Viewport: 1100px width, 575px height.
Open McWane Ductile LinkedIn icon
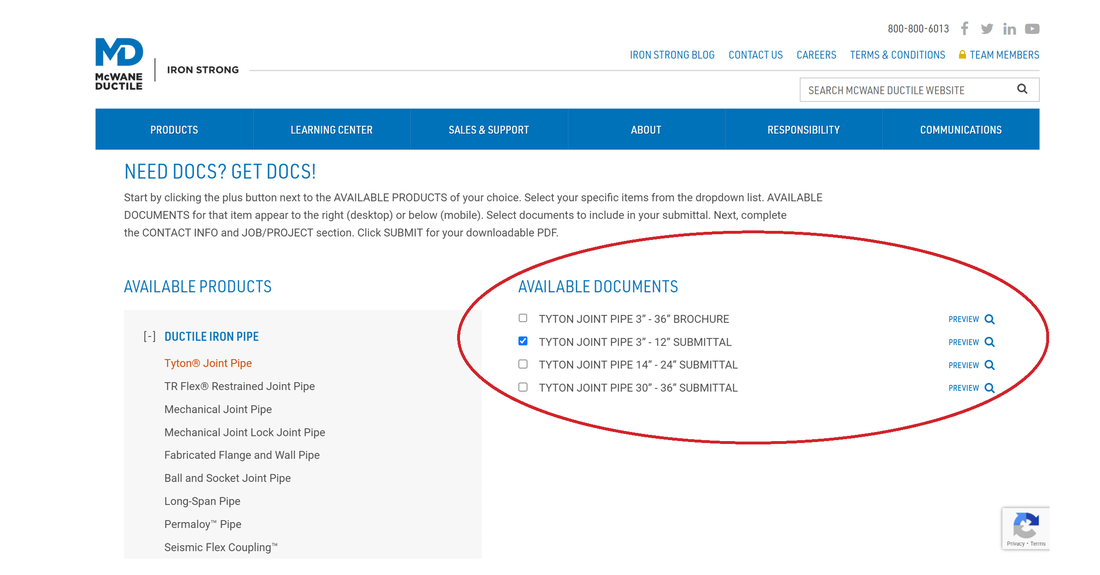pos(1009,29)
